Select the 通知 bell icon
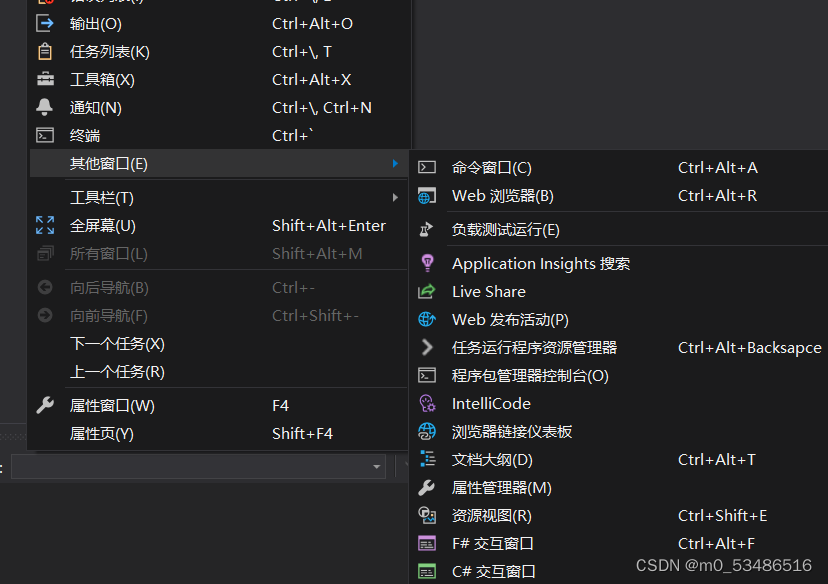 point(44,106)
